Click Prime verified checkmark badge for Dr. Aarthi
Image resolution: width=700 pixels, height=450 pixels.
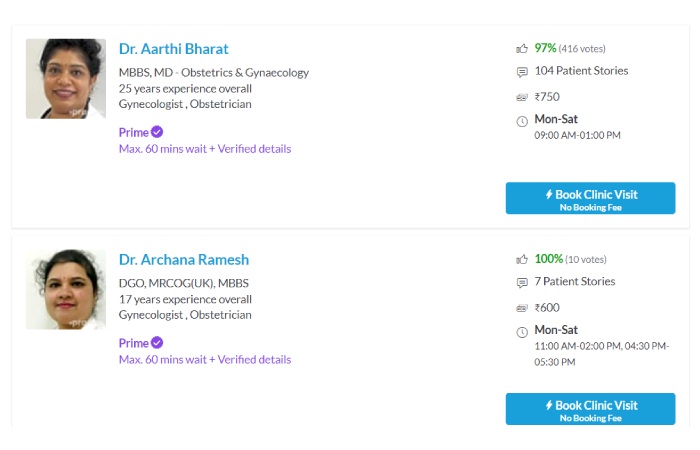point(157,132)
